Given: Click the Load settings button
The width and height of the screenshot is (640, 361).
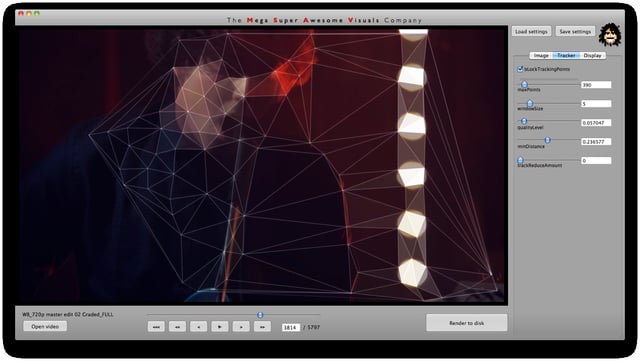Looking at the screenshot, I should (x=531, y=31).
